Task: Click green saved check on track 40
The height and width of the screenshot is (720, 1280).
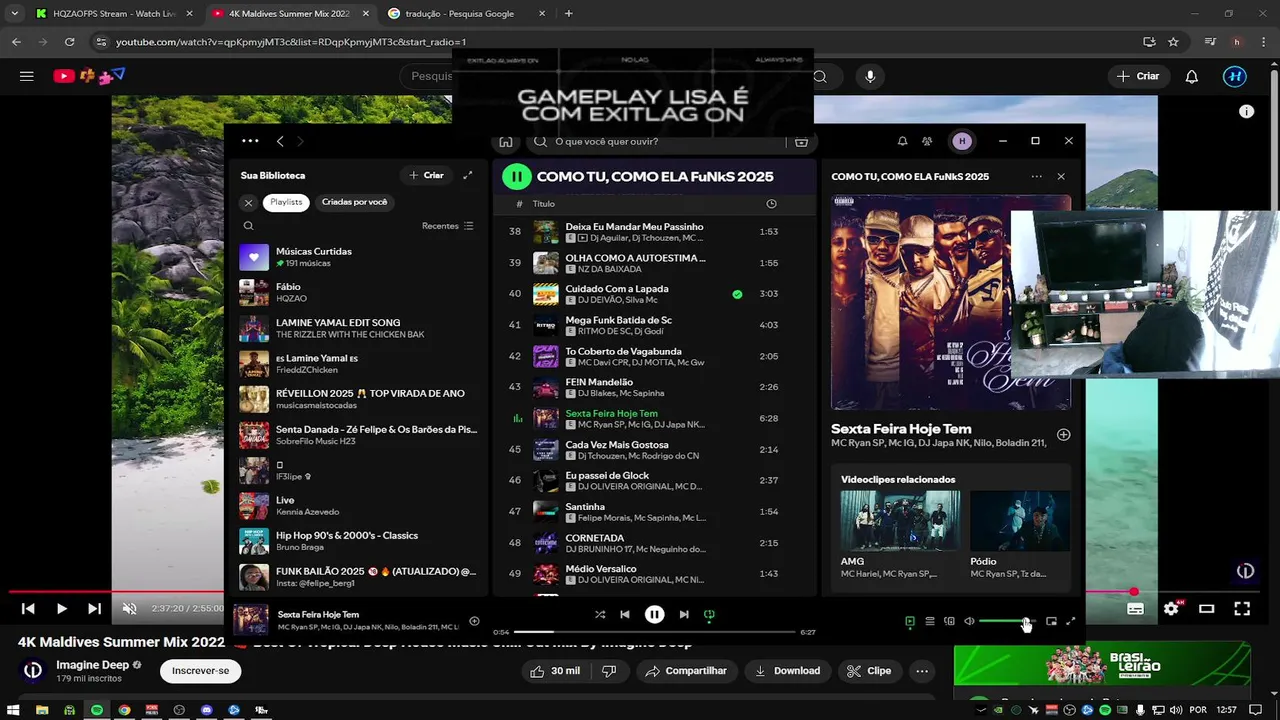Action: (x=737, y=294)
